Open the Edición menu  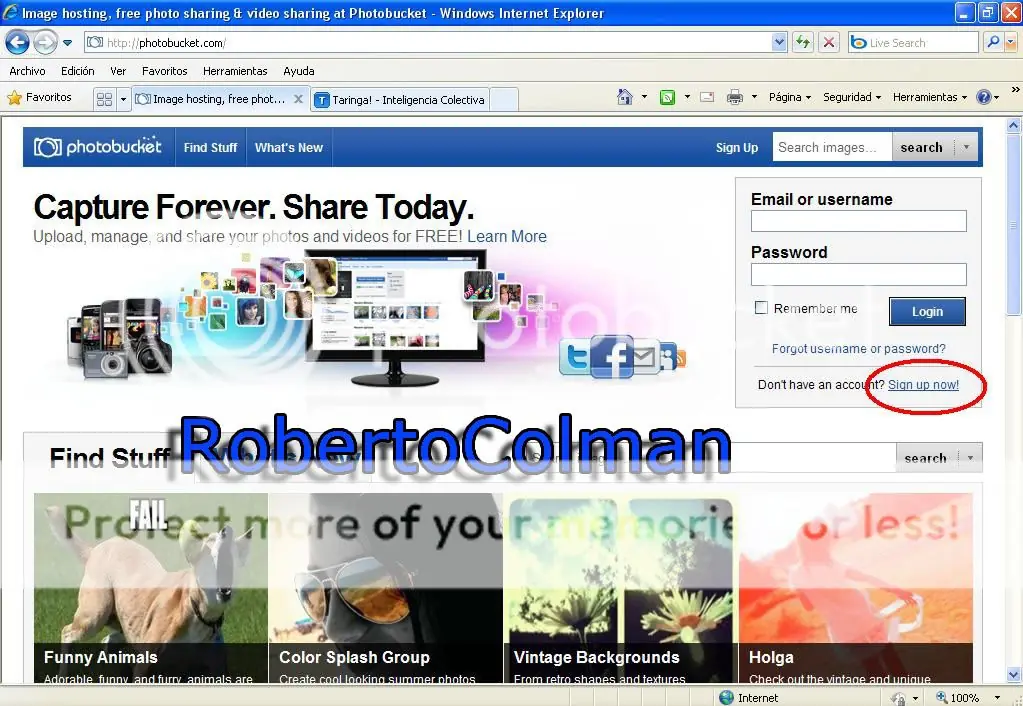78,71
